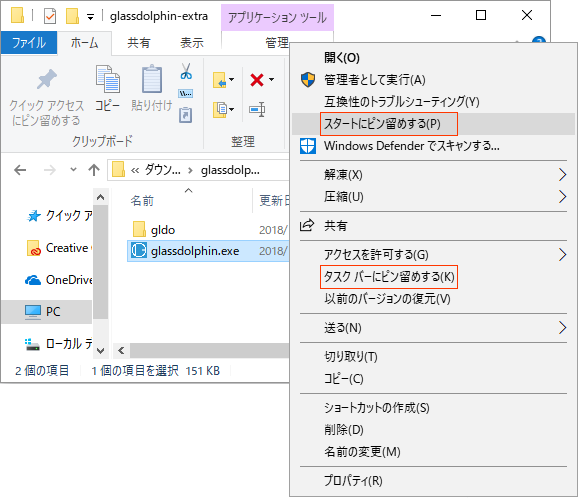Click the Forward arrow in the navigation bar

click(50, 170)
